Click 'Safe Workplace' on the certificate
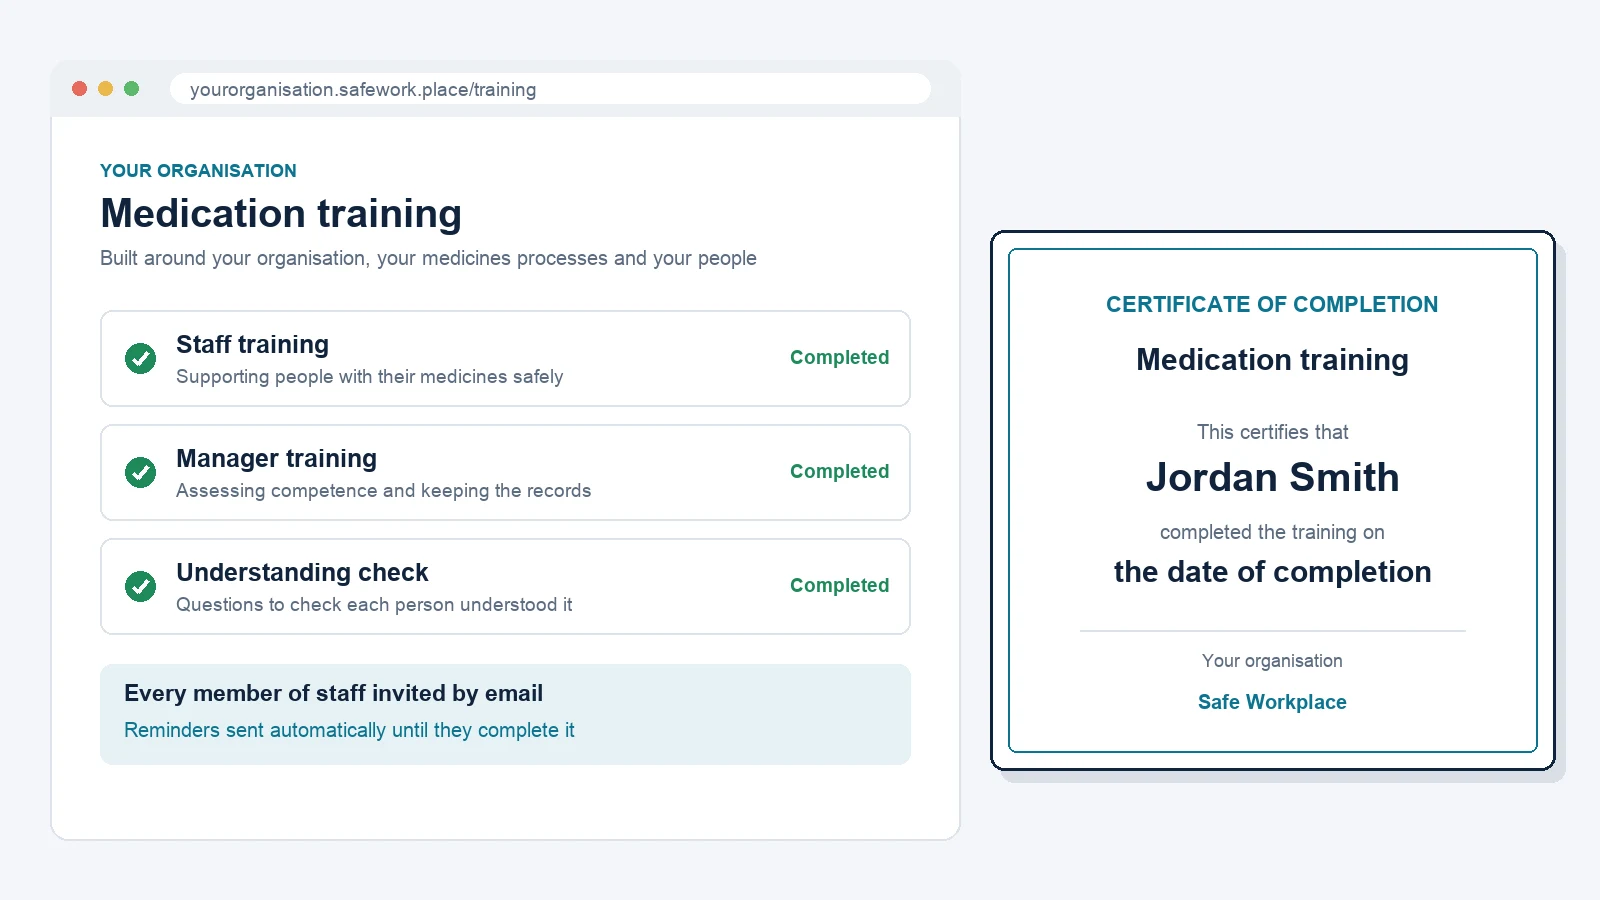Image resolution: width=1600 pixels, height=900 pixels. pos(1272,702)
